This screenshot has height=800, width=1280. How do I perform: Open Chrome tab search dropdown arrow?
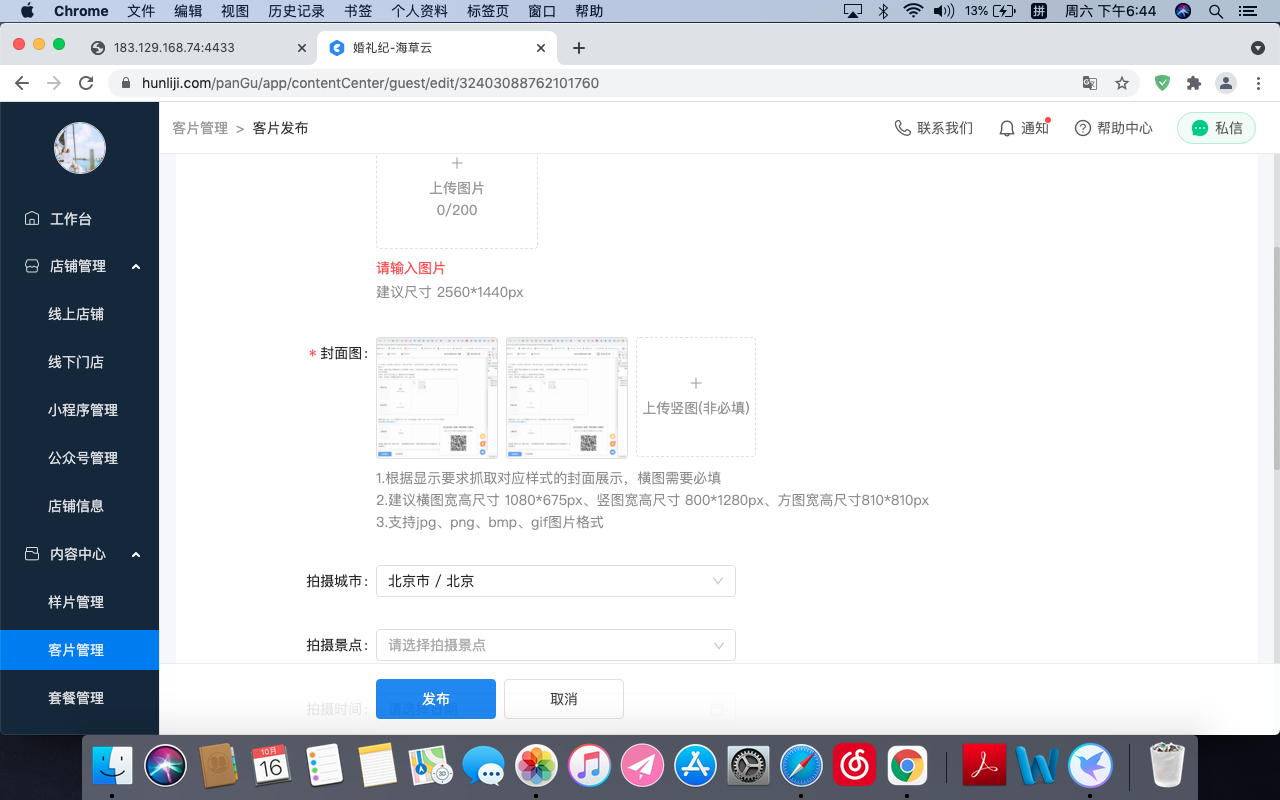coord(1258,48)
